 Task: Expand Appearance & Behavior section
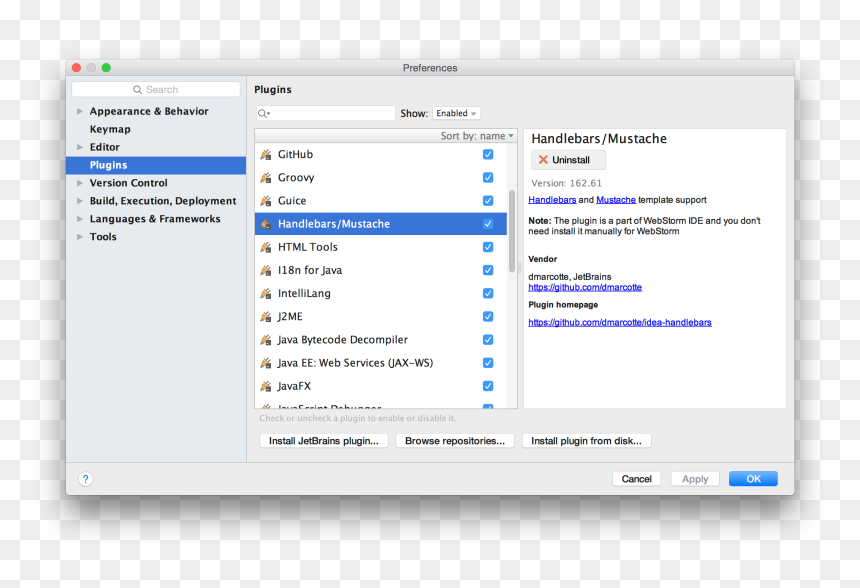[x=80, y=111]
